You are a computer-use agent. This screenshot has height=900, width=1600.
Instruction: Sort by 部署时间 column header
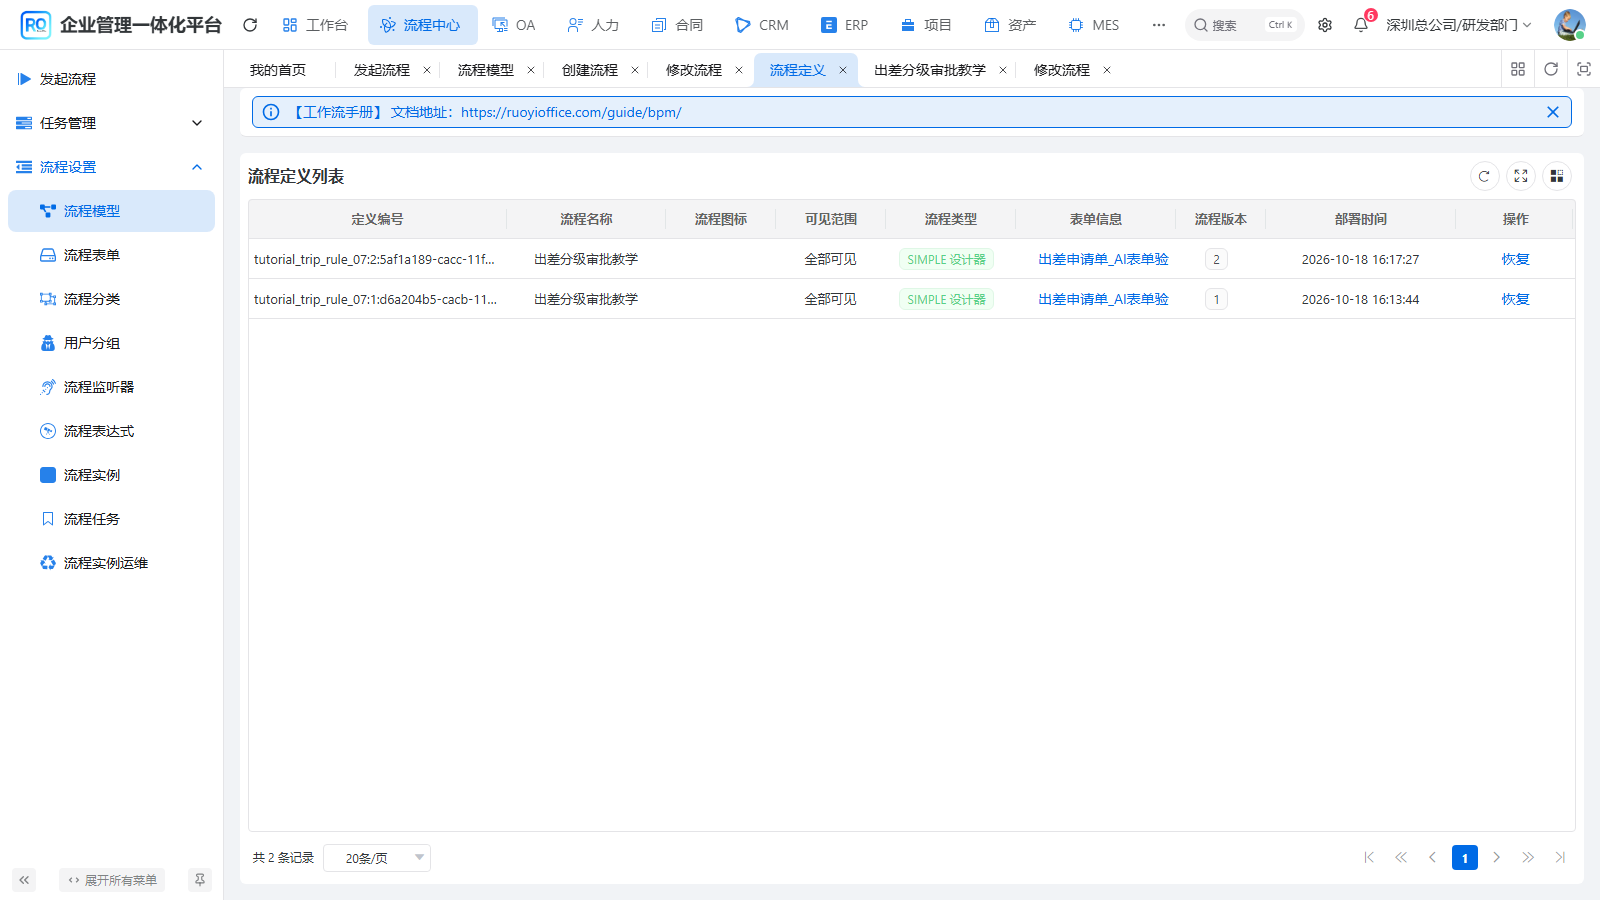click(x=1360, y=219)
